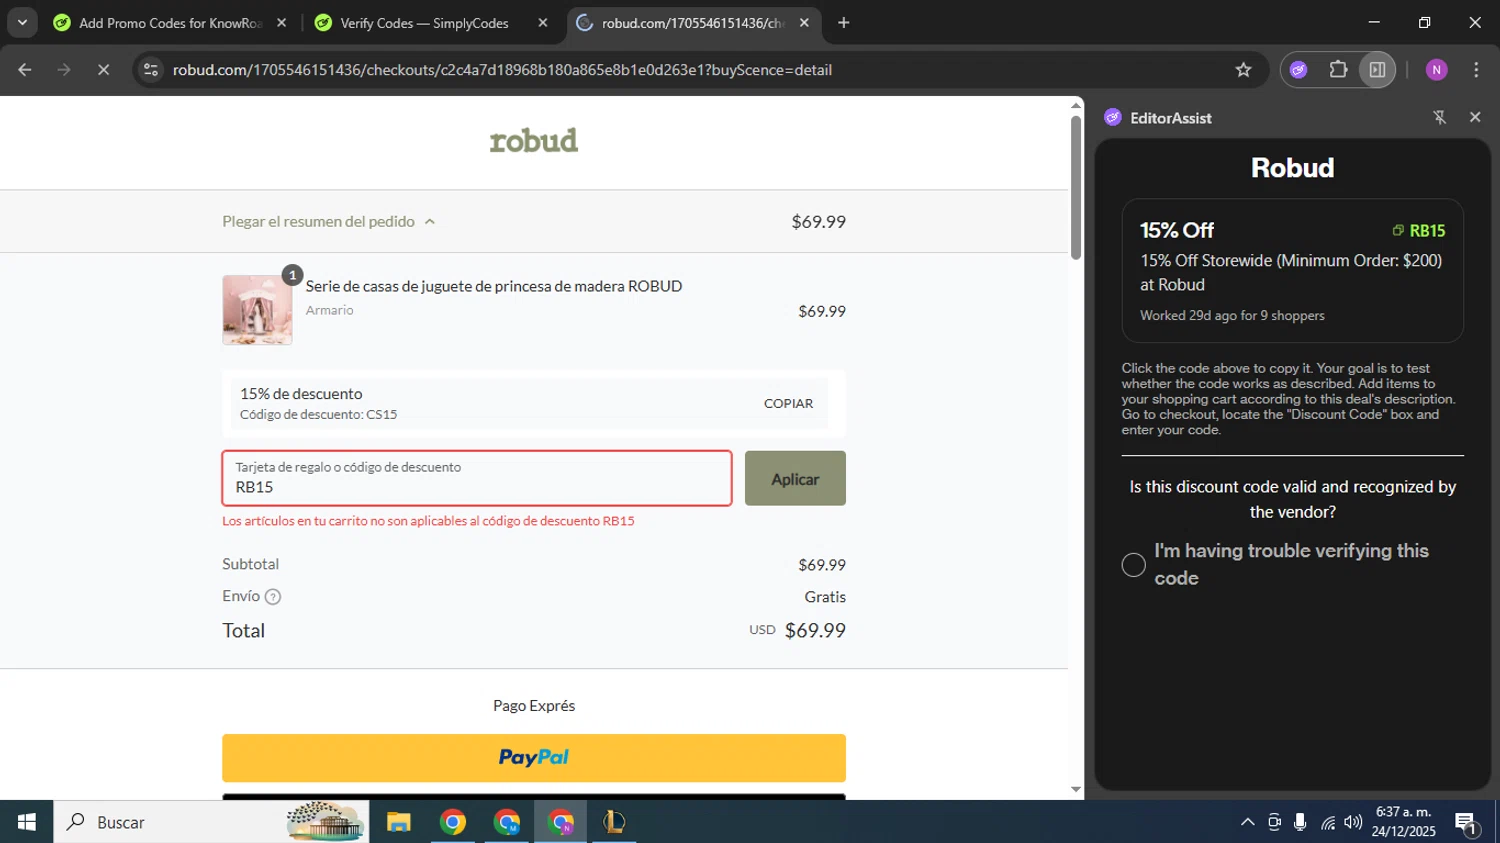Image resolution: width=1500 pixels, height=843 pixels.
Task: Open the clock showing 6:37 a. m.
Action: click(1403, 822)
